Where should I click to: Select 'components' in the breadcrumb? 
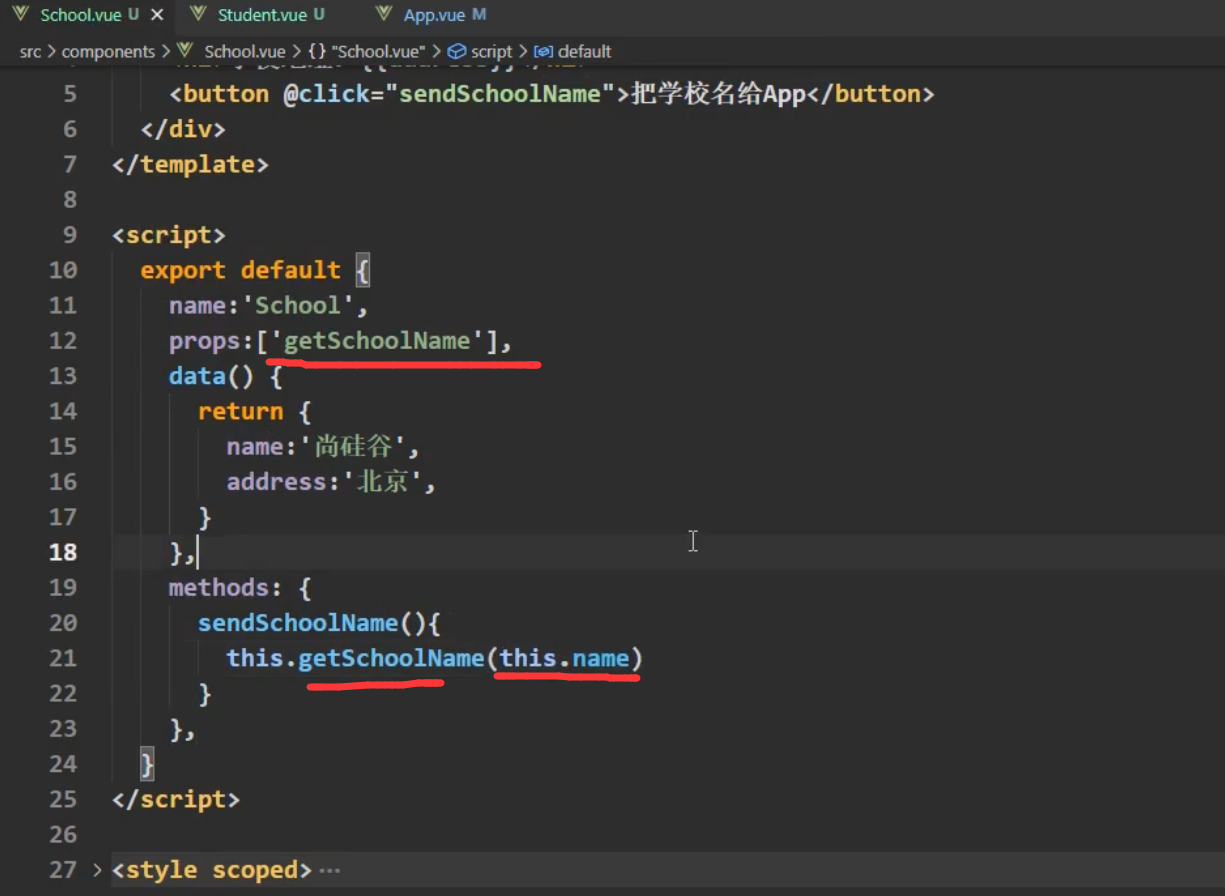point(108,51)
